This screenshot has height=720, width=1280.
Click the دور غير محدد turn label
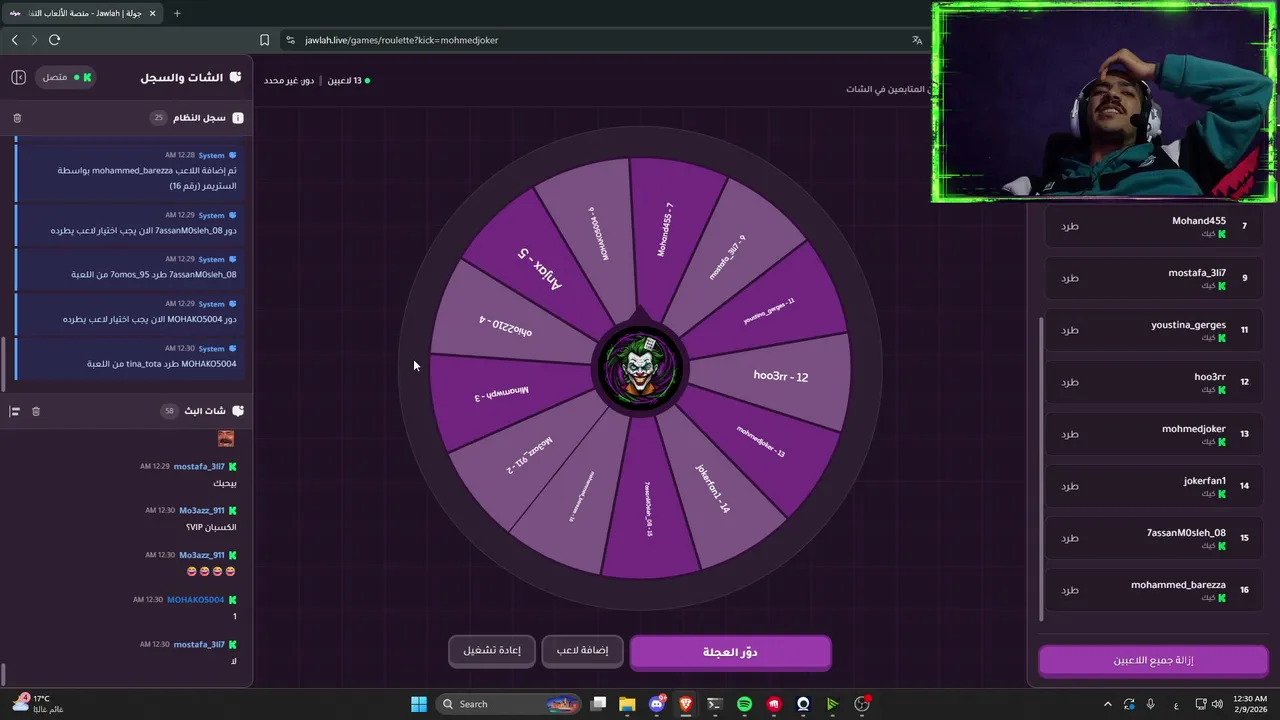point(289,80)
